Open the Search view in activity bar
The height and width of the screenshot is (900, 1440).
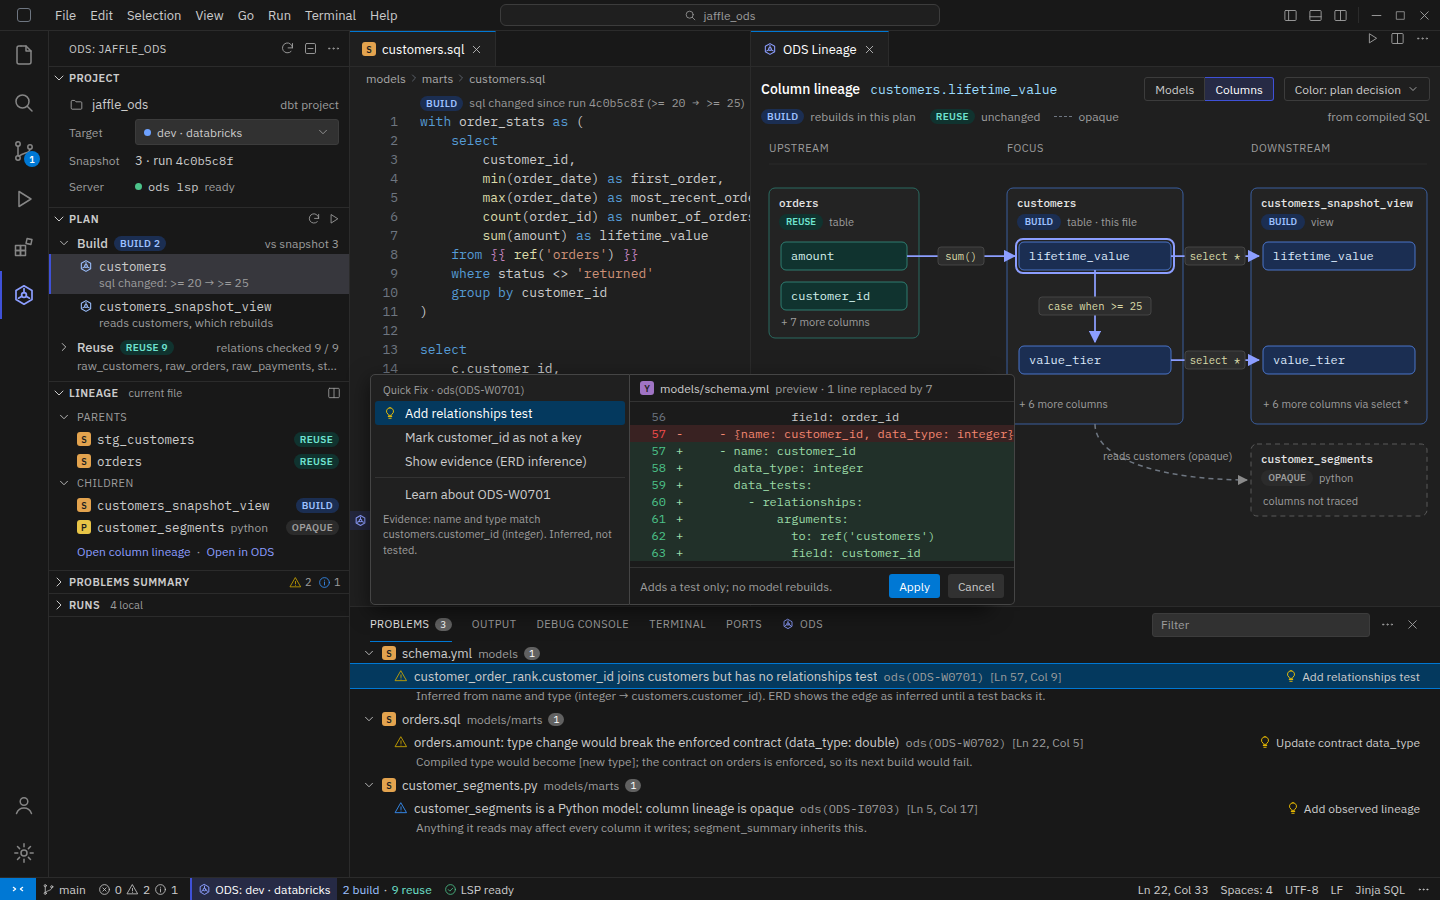point(24,103)
